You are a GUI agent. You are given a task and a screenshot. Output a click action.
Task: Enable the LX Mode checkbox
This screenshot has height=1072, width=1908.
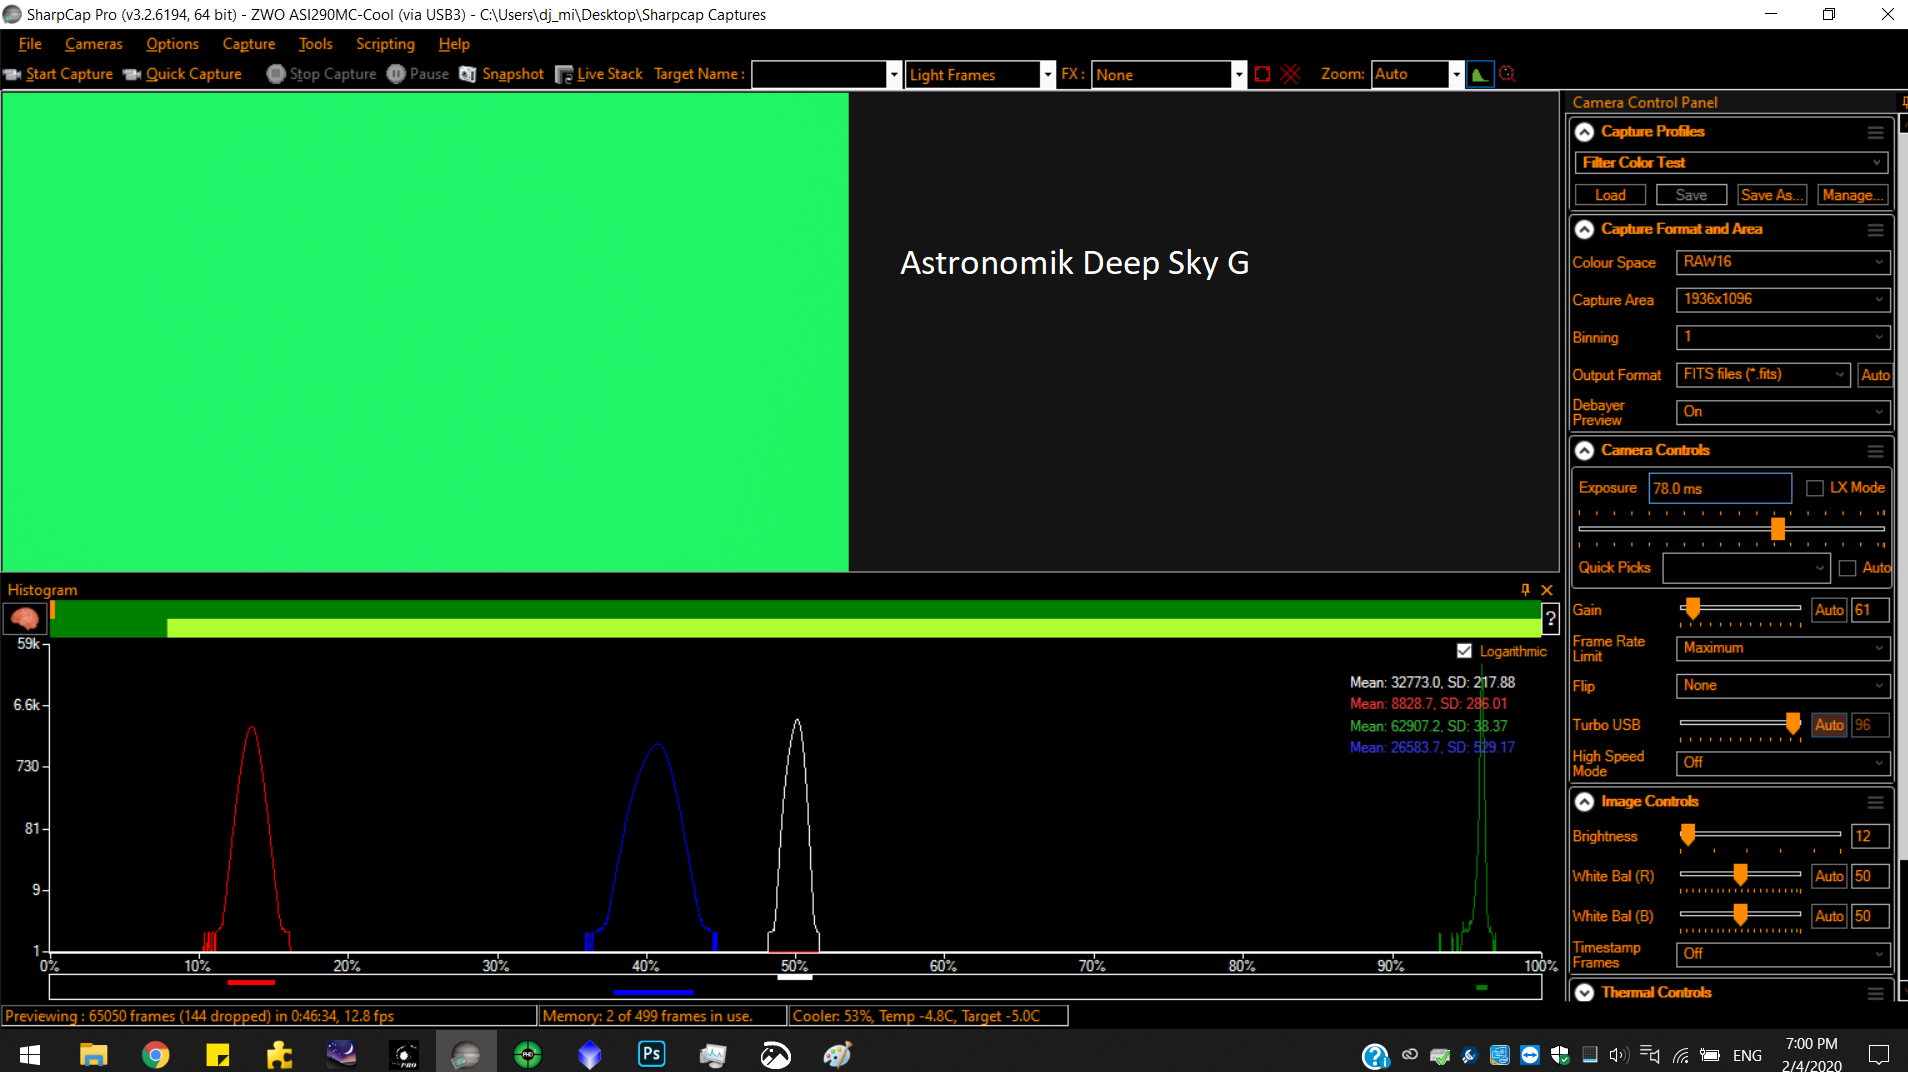point(1815,488)
